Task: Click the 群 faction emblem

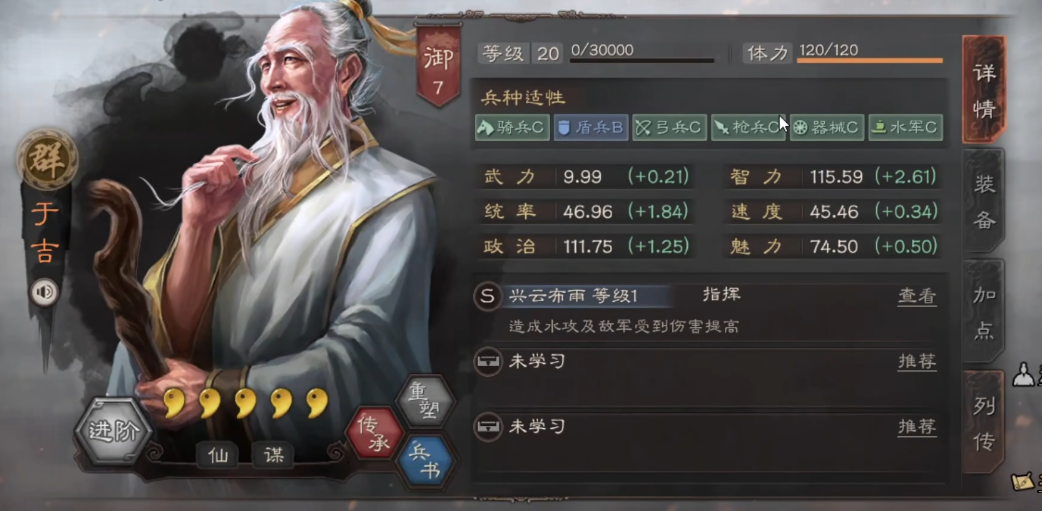Action: pyautogui.click(x=47, y=159)
